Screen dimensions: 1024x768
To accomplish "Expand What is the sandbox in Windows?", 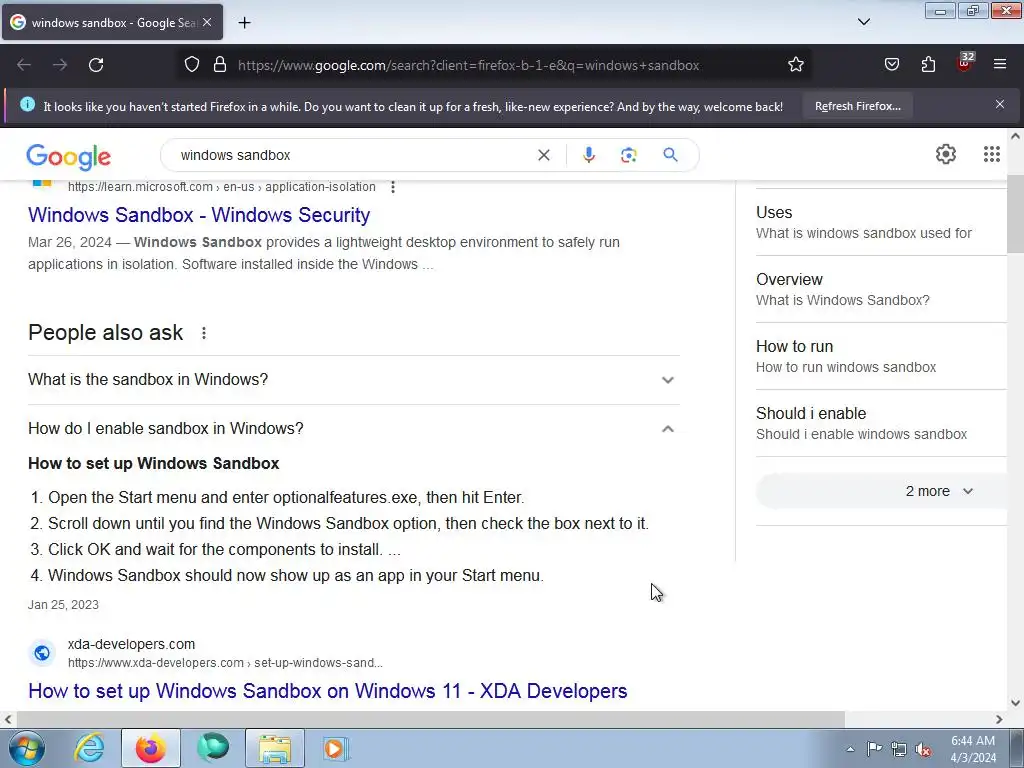I will coord(353,379).
